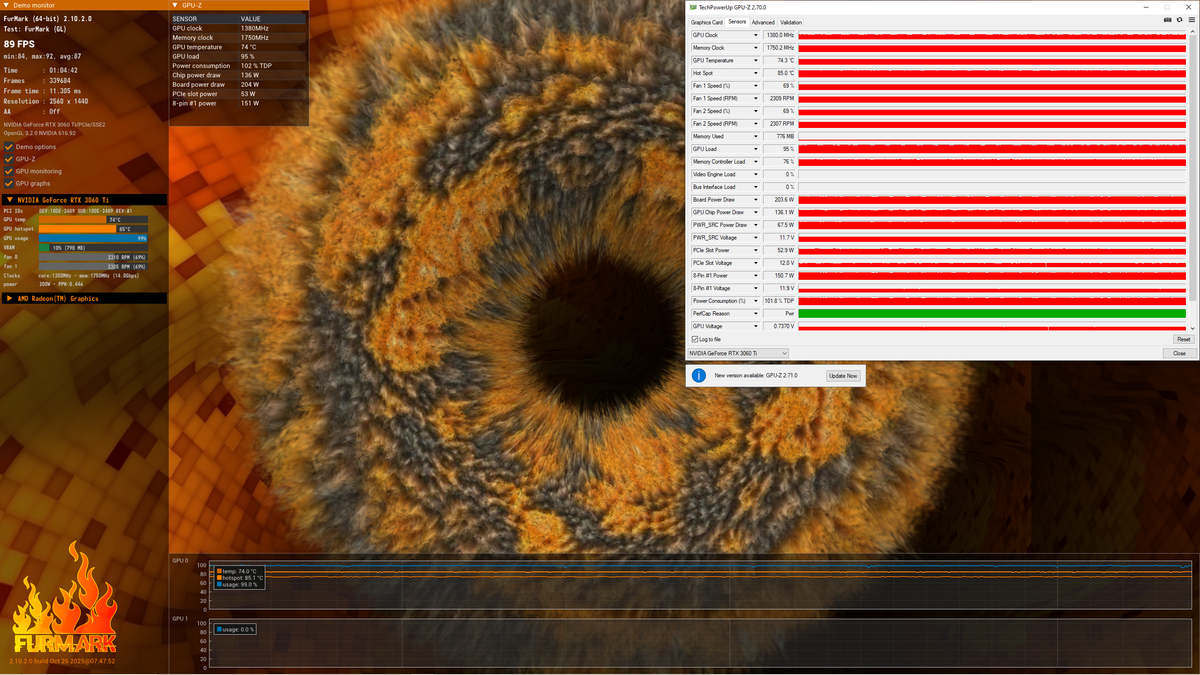The width and height of the screenshot is (1200, 675).
Task: Open the NVIDIA GeForce RTX 3060 Ti combo box
Action: tap(738, 353)
